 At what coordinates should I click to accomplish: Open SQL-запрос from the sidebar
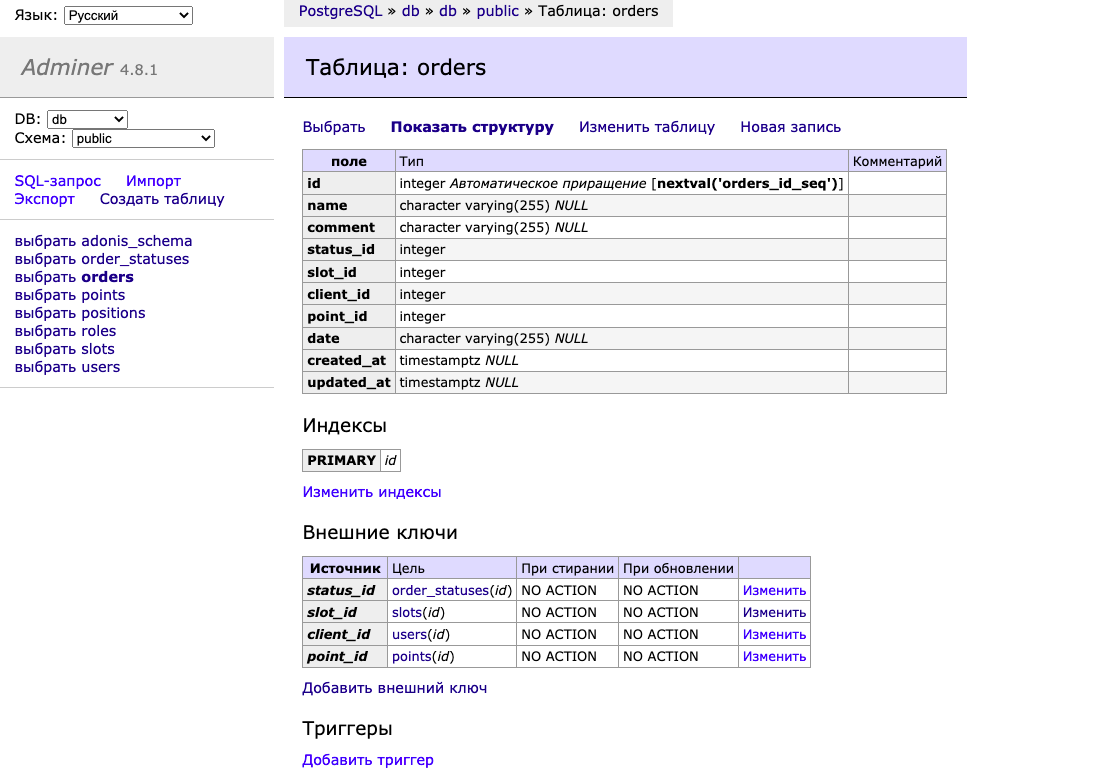(56, 181)
